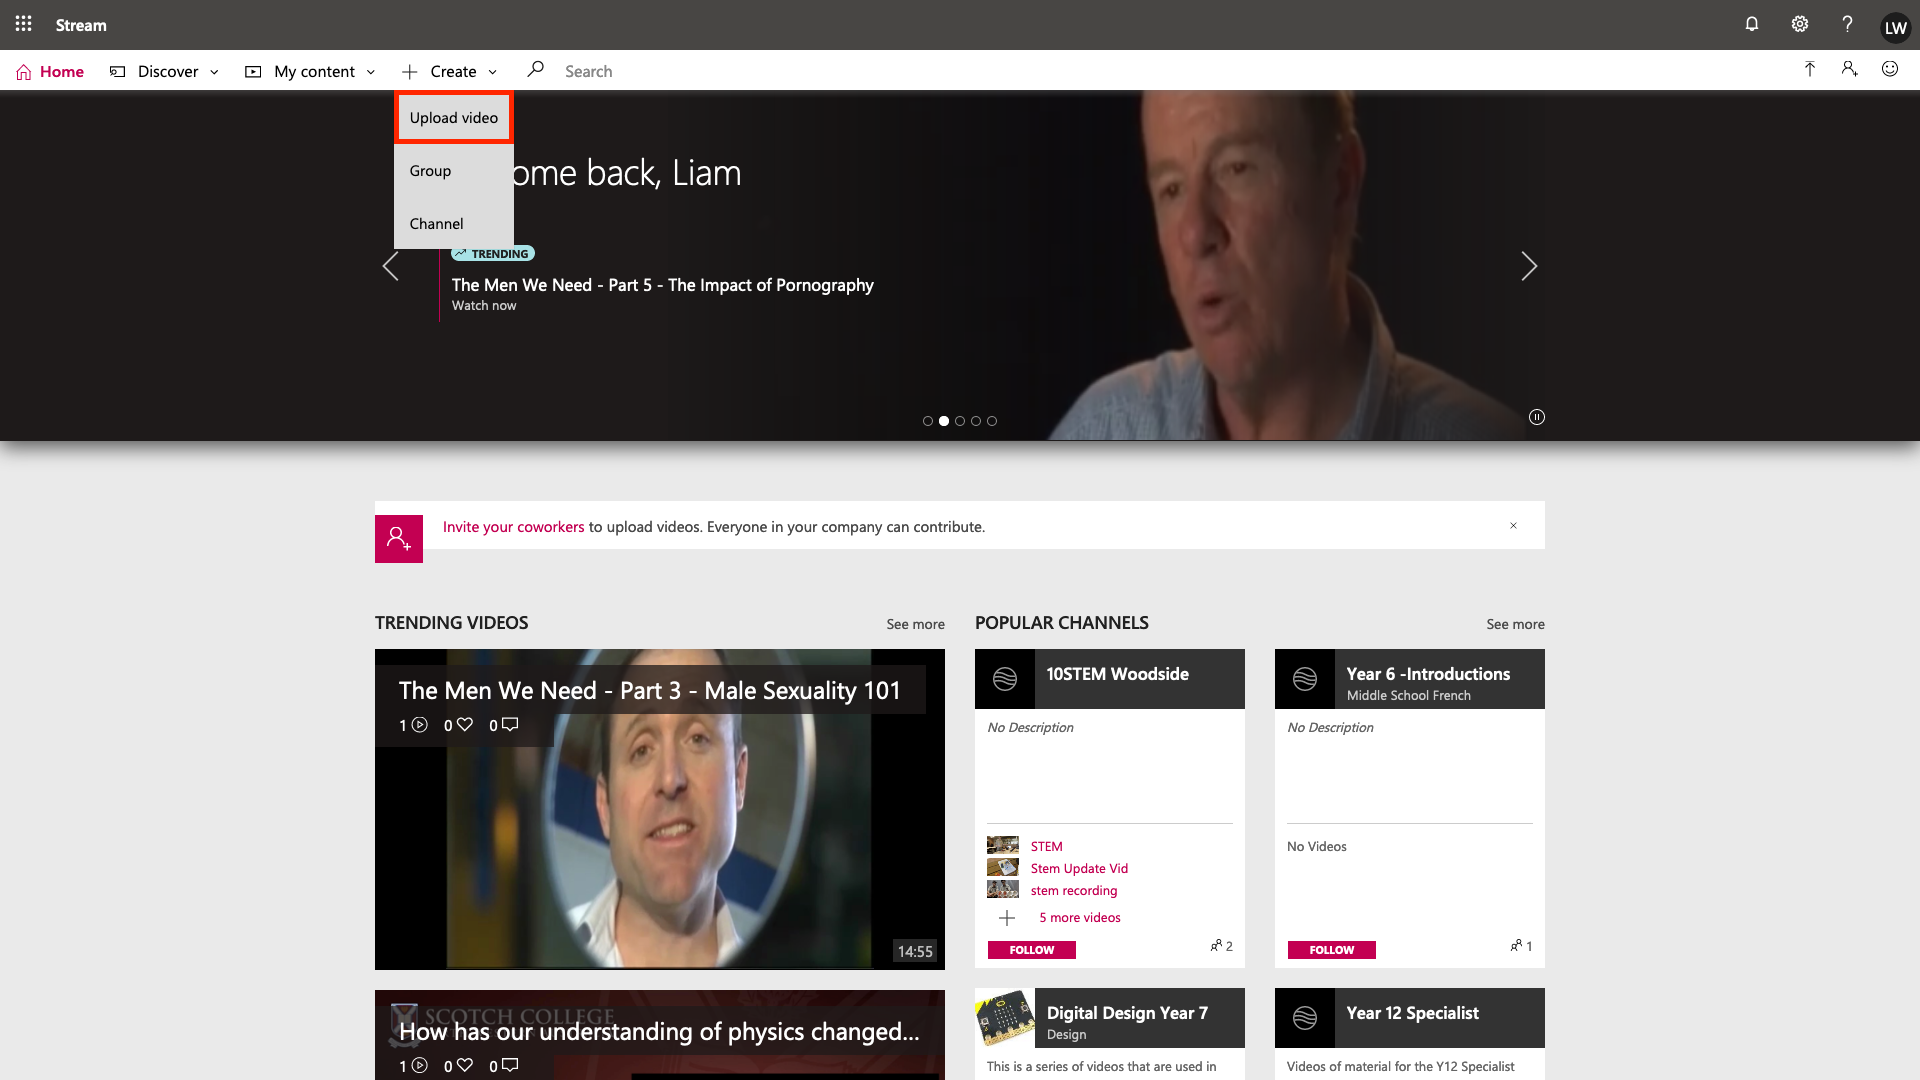Open the LW account avatar

tap(1895, 27)
